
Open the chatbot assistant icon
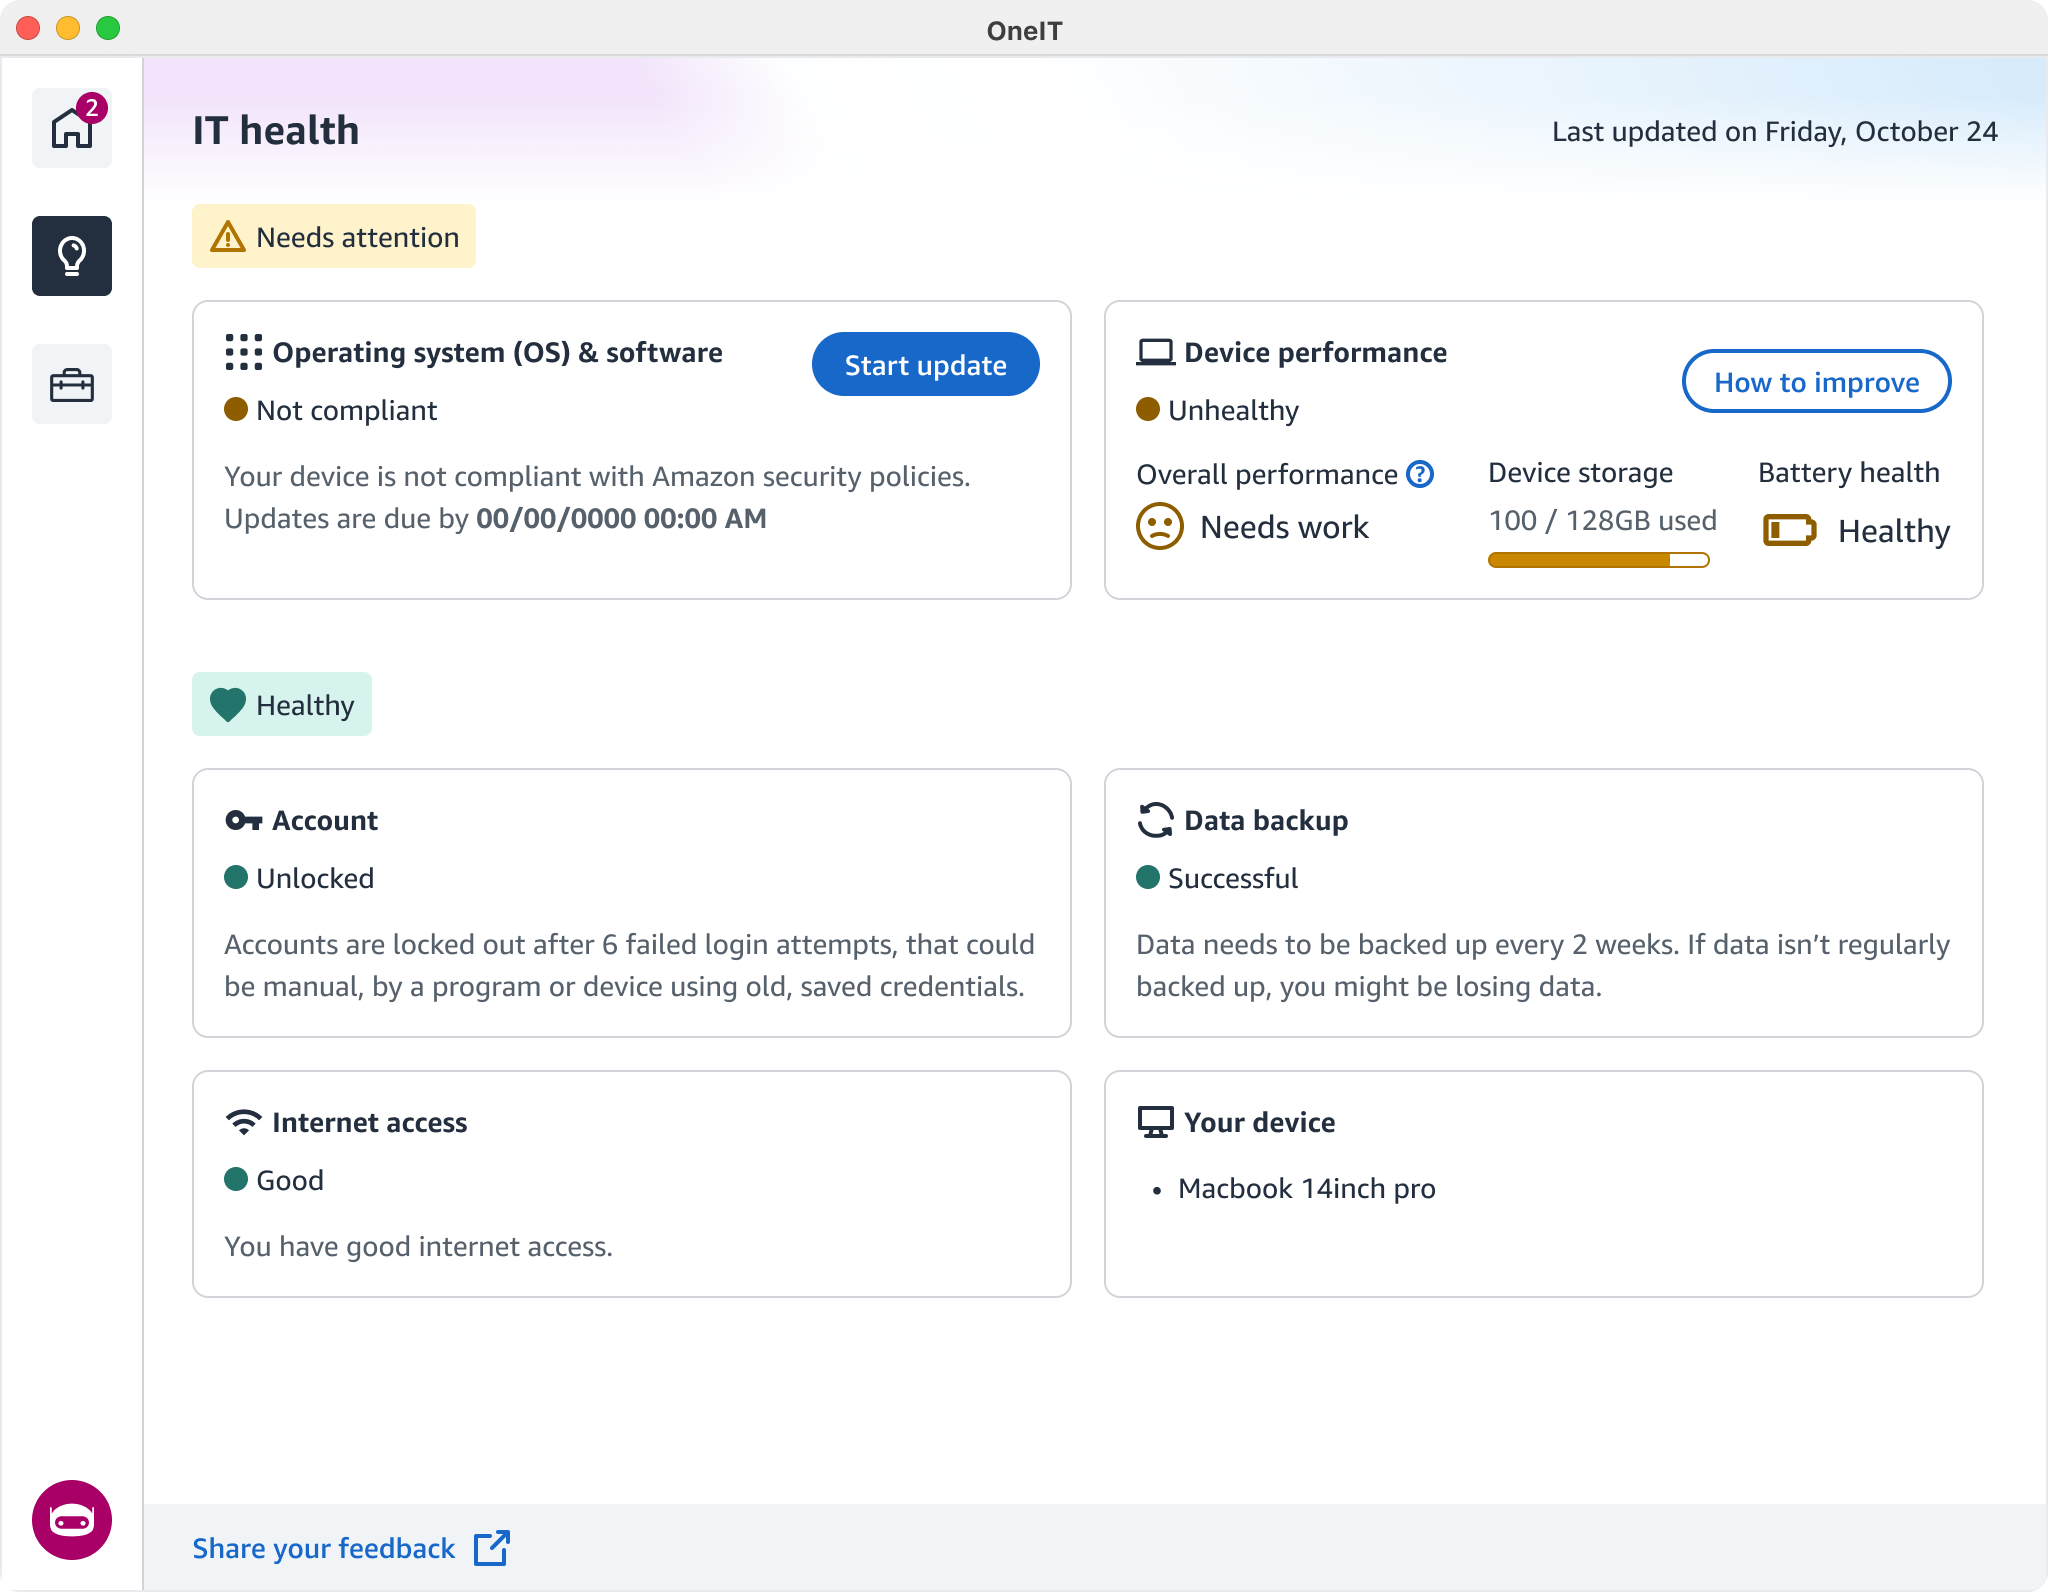tap(72, 1520)
